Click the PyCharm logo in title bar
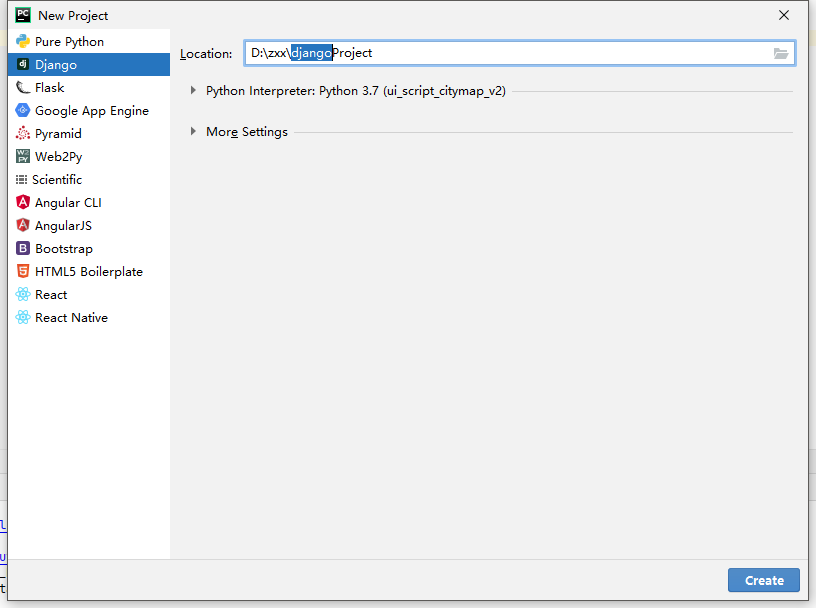The height and width of the screenshot is (608, 816). (23, 15)
